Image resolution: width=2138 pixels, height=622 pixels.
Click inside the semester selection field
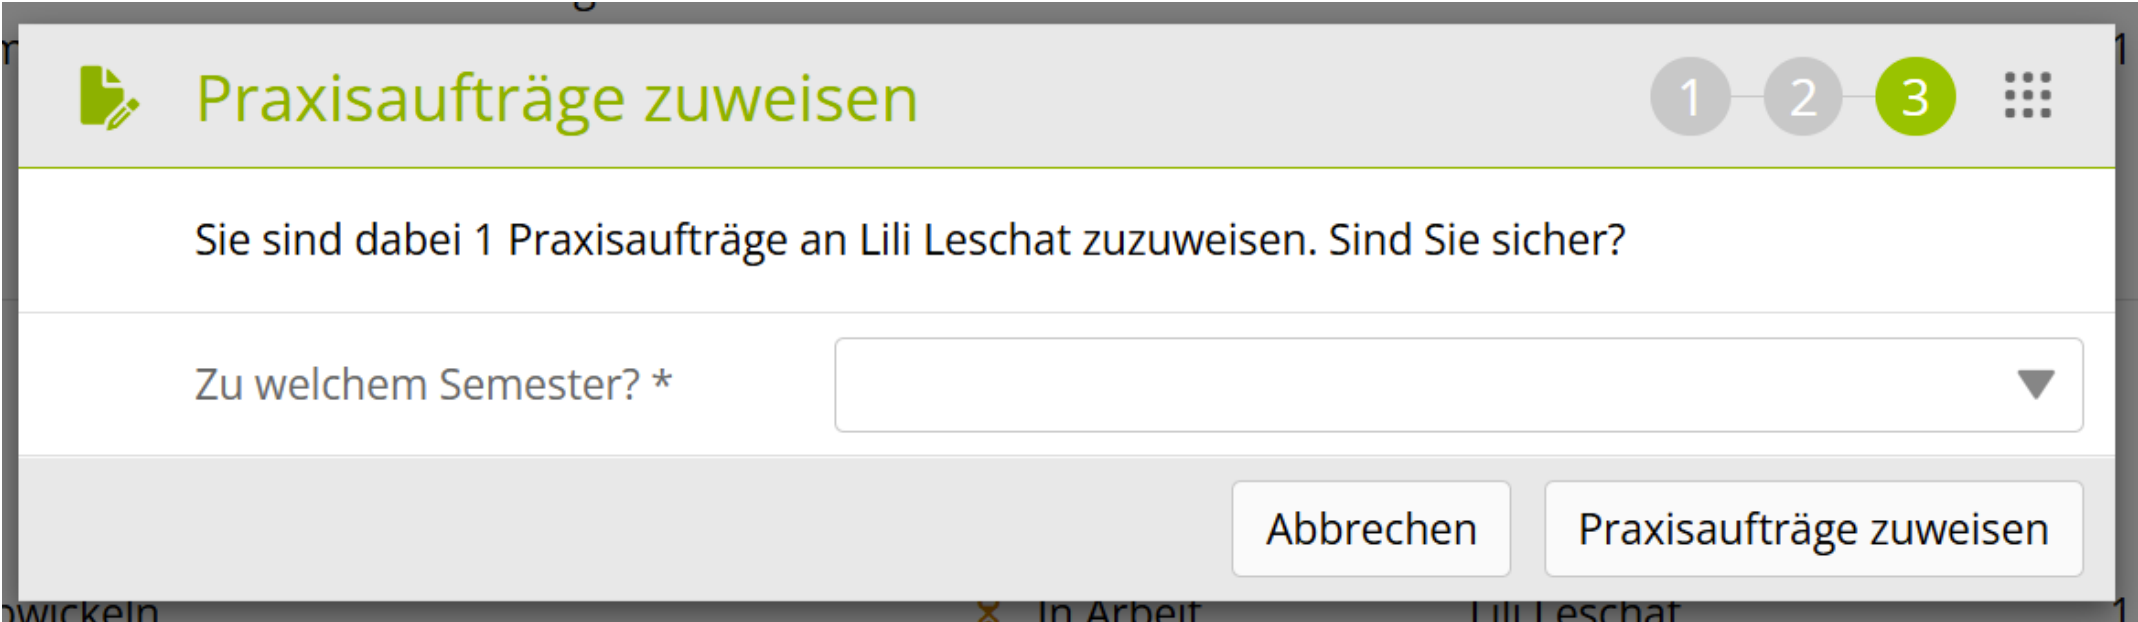pos(1420,385)
